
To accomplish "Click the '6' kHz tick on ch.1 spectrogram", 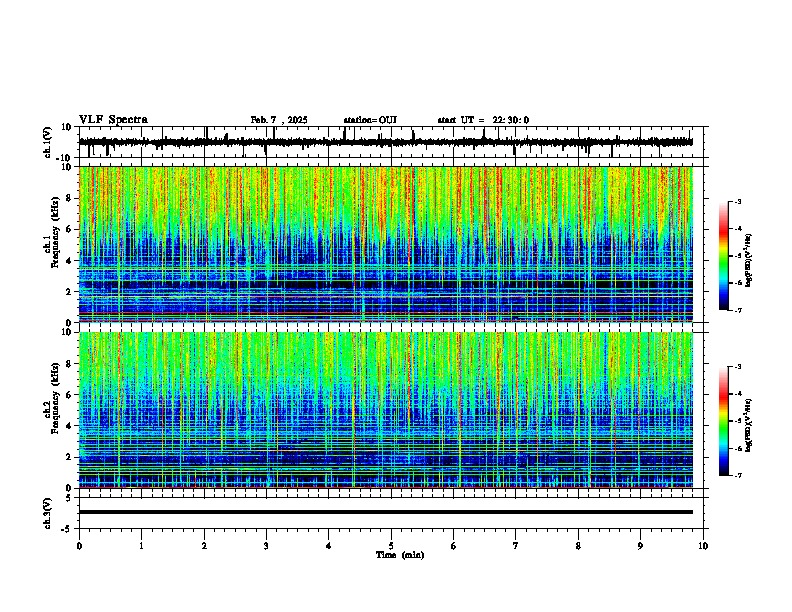I will (70, 229).
